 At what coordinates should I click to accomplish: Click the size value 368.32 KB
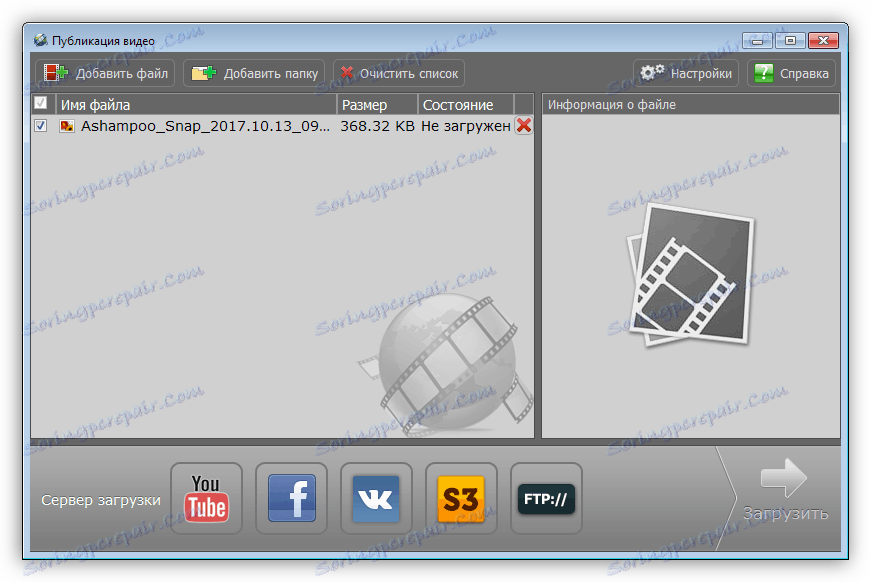pos(377,126)
